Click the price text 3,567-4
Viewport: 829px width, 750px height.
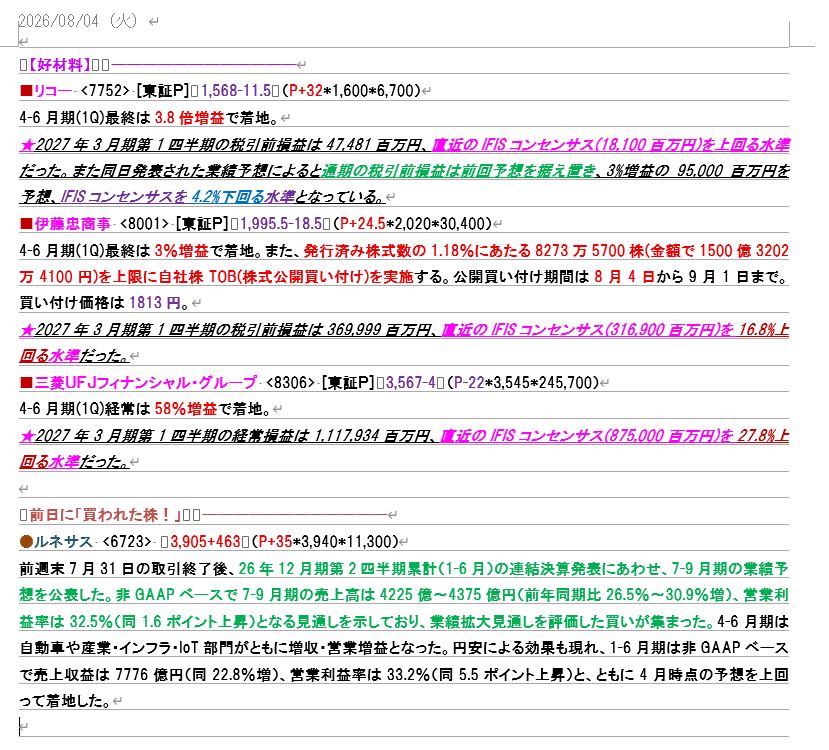(411, 383)
